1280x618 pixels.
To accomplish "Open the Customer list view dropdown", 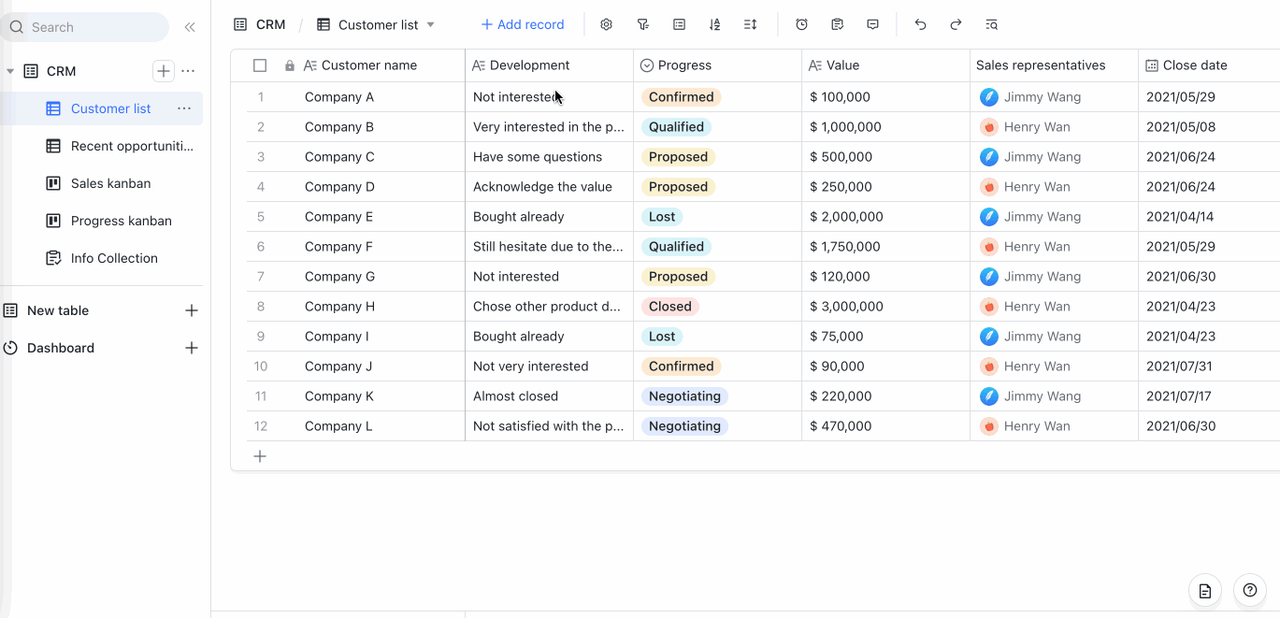I will click(431, 25).
